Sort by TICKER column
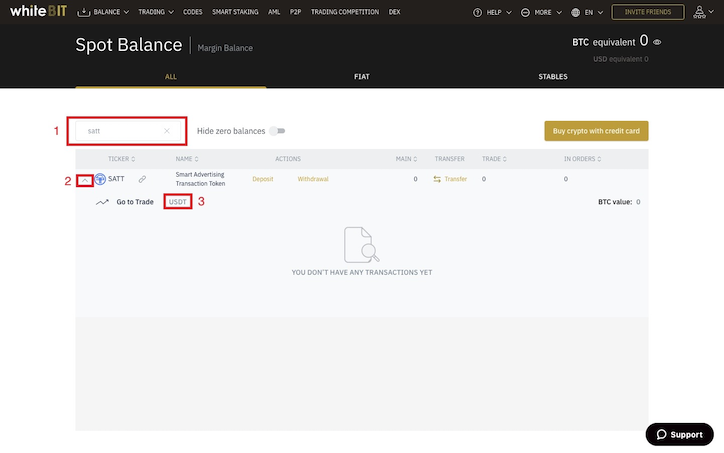The width and height of the screenshot is (724, 453). pyautogui.click(x=121, y=159)
